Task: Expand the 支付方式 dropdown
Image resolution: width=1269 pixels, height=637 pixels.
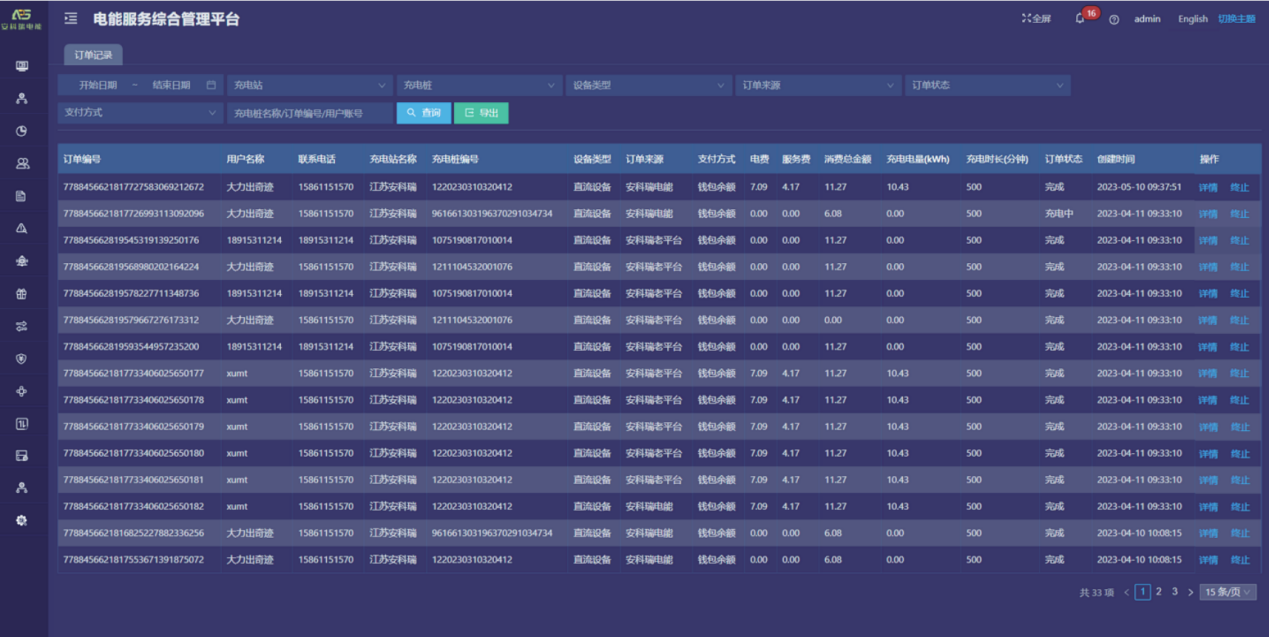Action: [140, 113]
